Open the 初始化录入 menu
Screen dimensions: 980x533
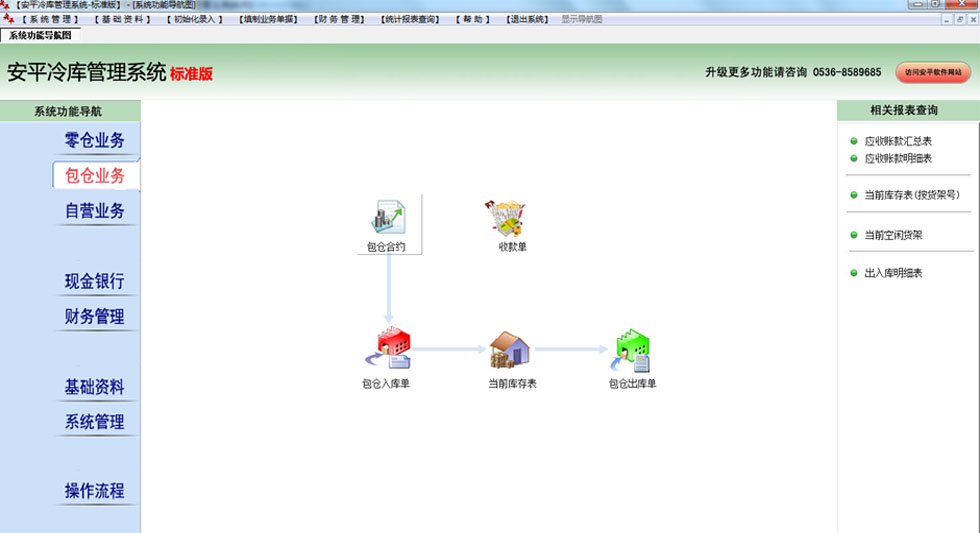pyautogui.click(x=194, y=19)
